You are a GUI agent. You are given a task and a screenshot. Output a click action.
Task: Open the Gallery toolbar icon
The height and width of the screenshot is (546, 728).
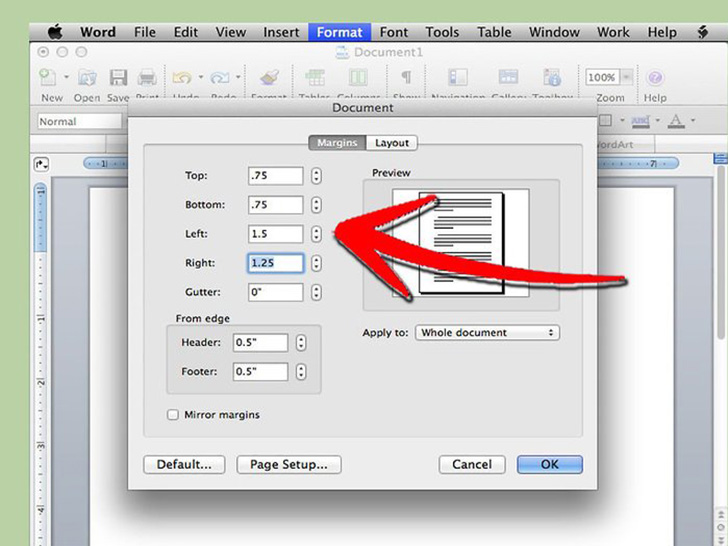coord(508,77)
